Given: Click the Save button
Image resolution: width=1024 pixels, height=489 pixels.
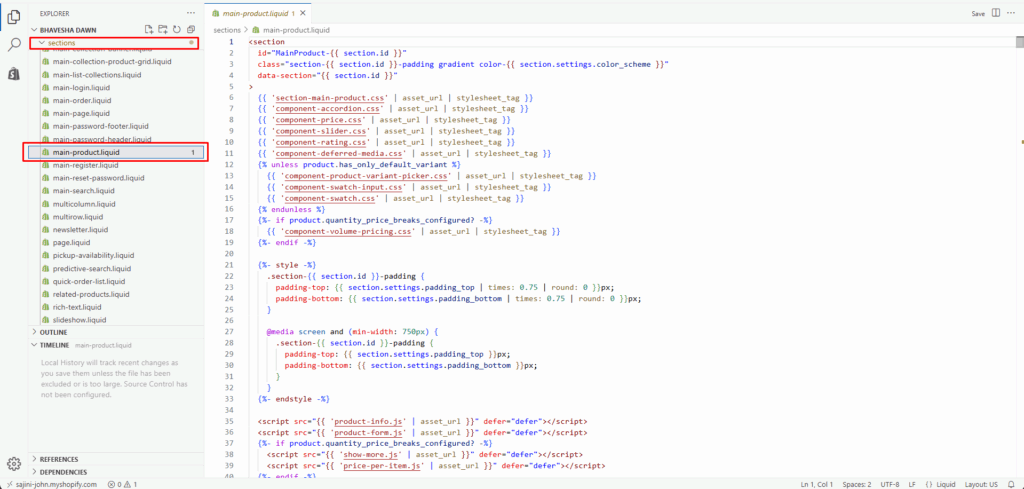Looking at the screenshot, I should 978,14.
